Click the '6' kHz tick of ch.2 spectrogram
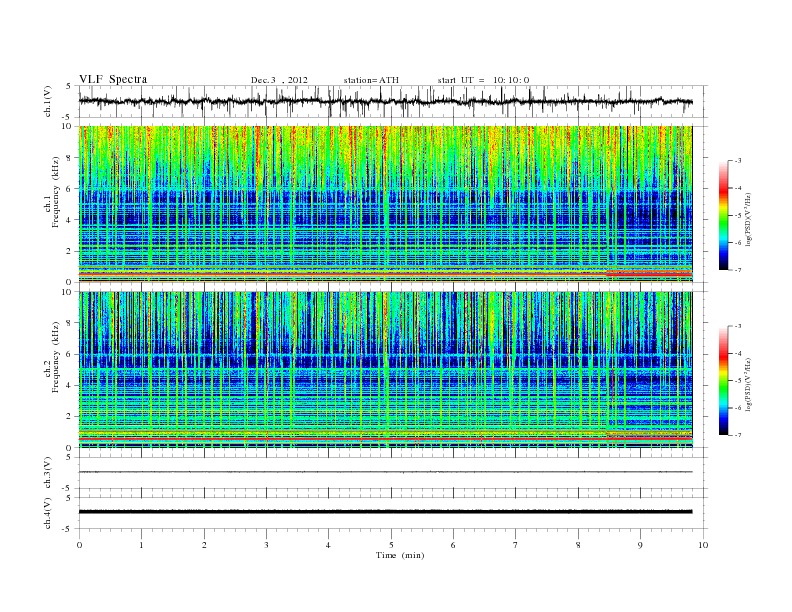Viewport: 792px width, 612px height. (x=69, y=354)
